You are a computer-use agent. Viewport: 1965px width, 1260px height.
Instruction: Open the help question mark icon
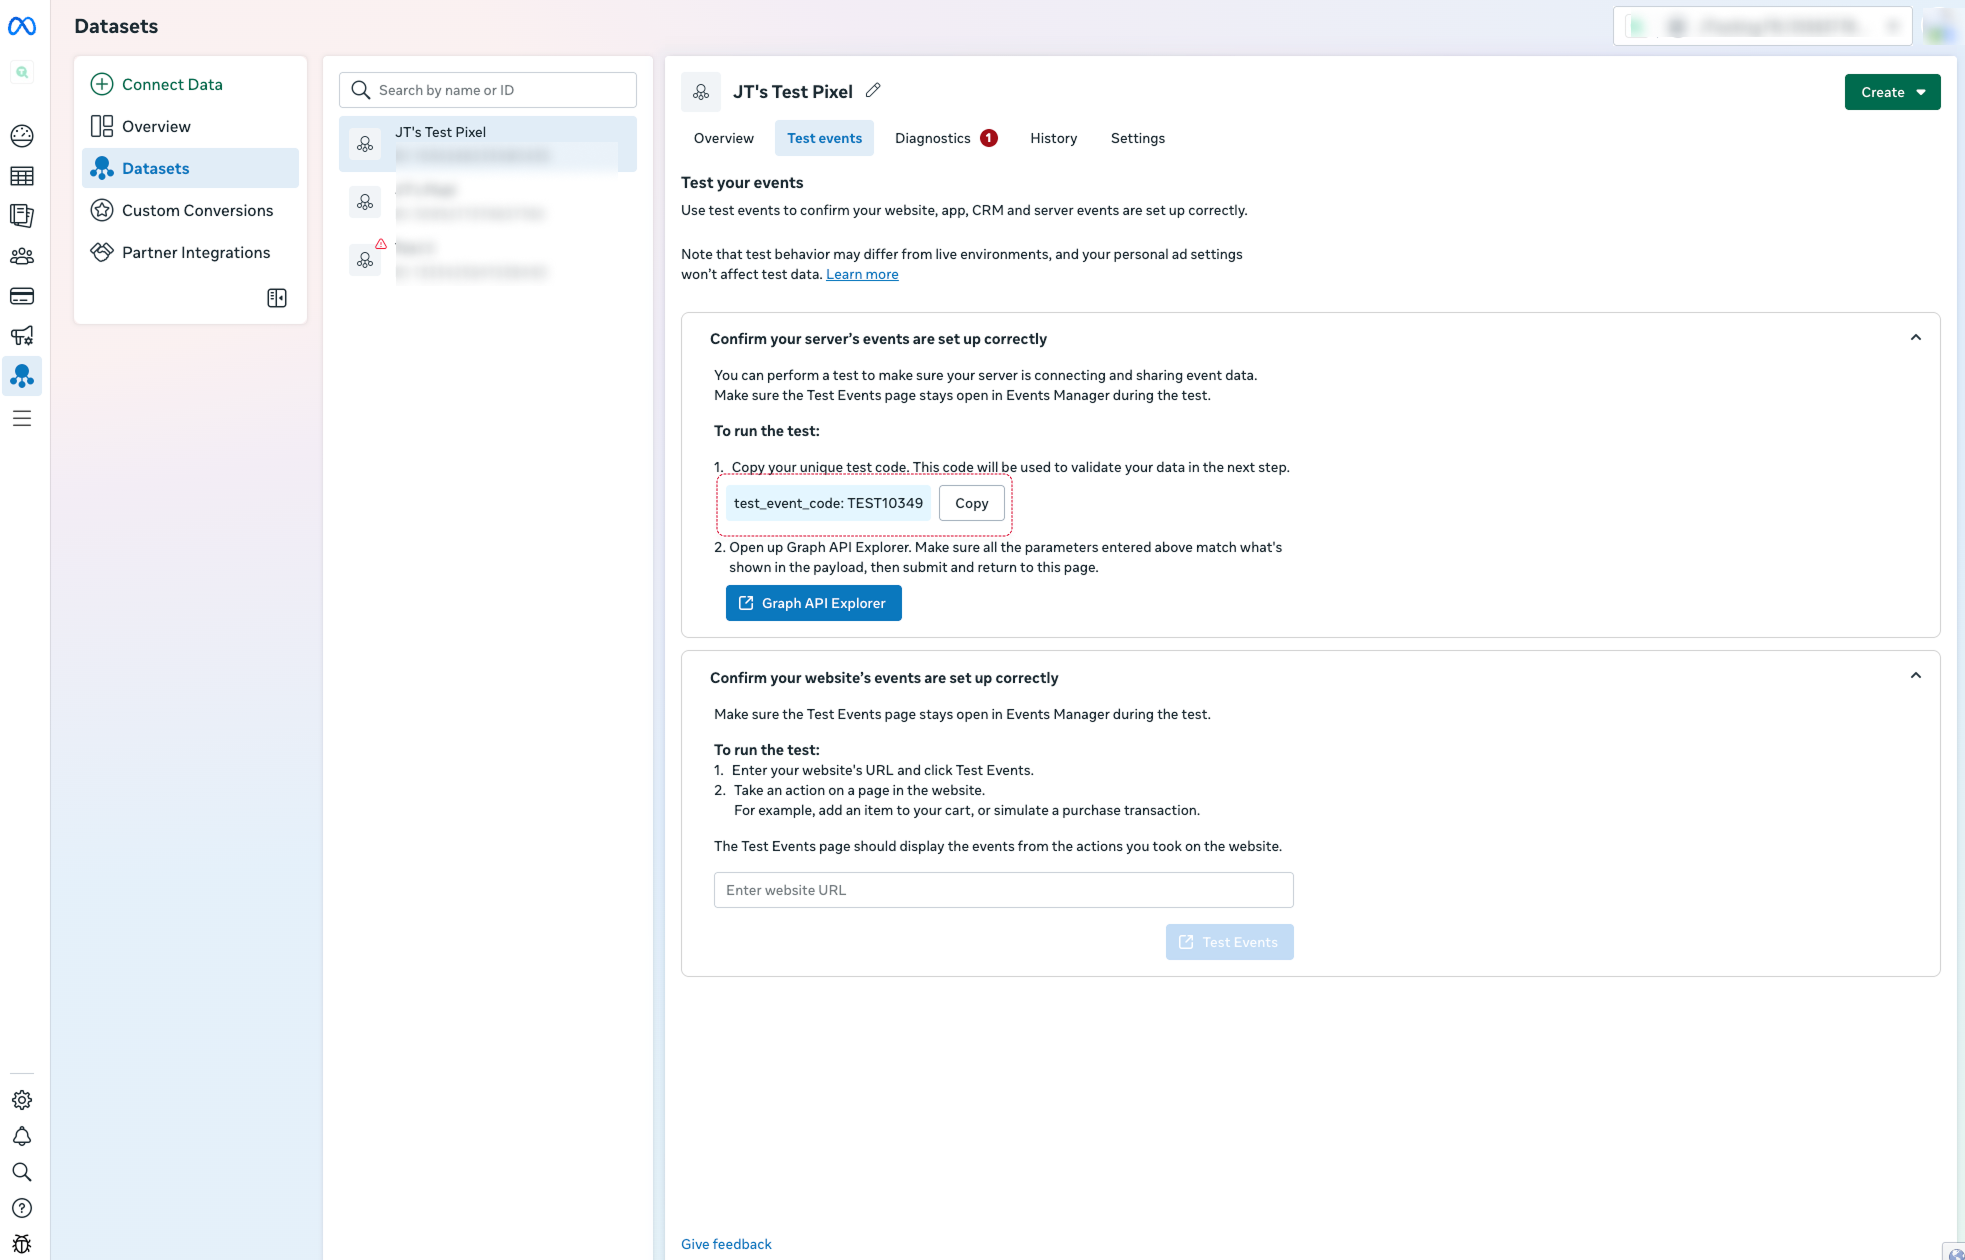pos(22,1208)
